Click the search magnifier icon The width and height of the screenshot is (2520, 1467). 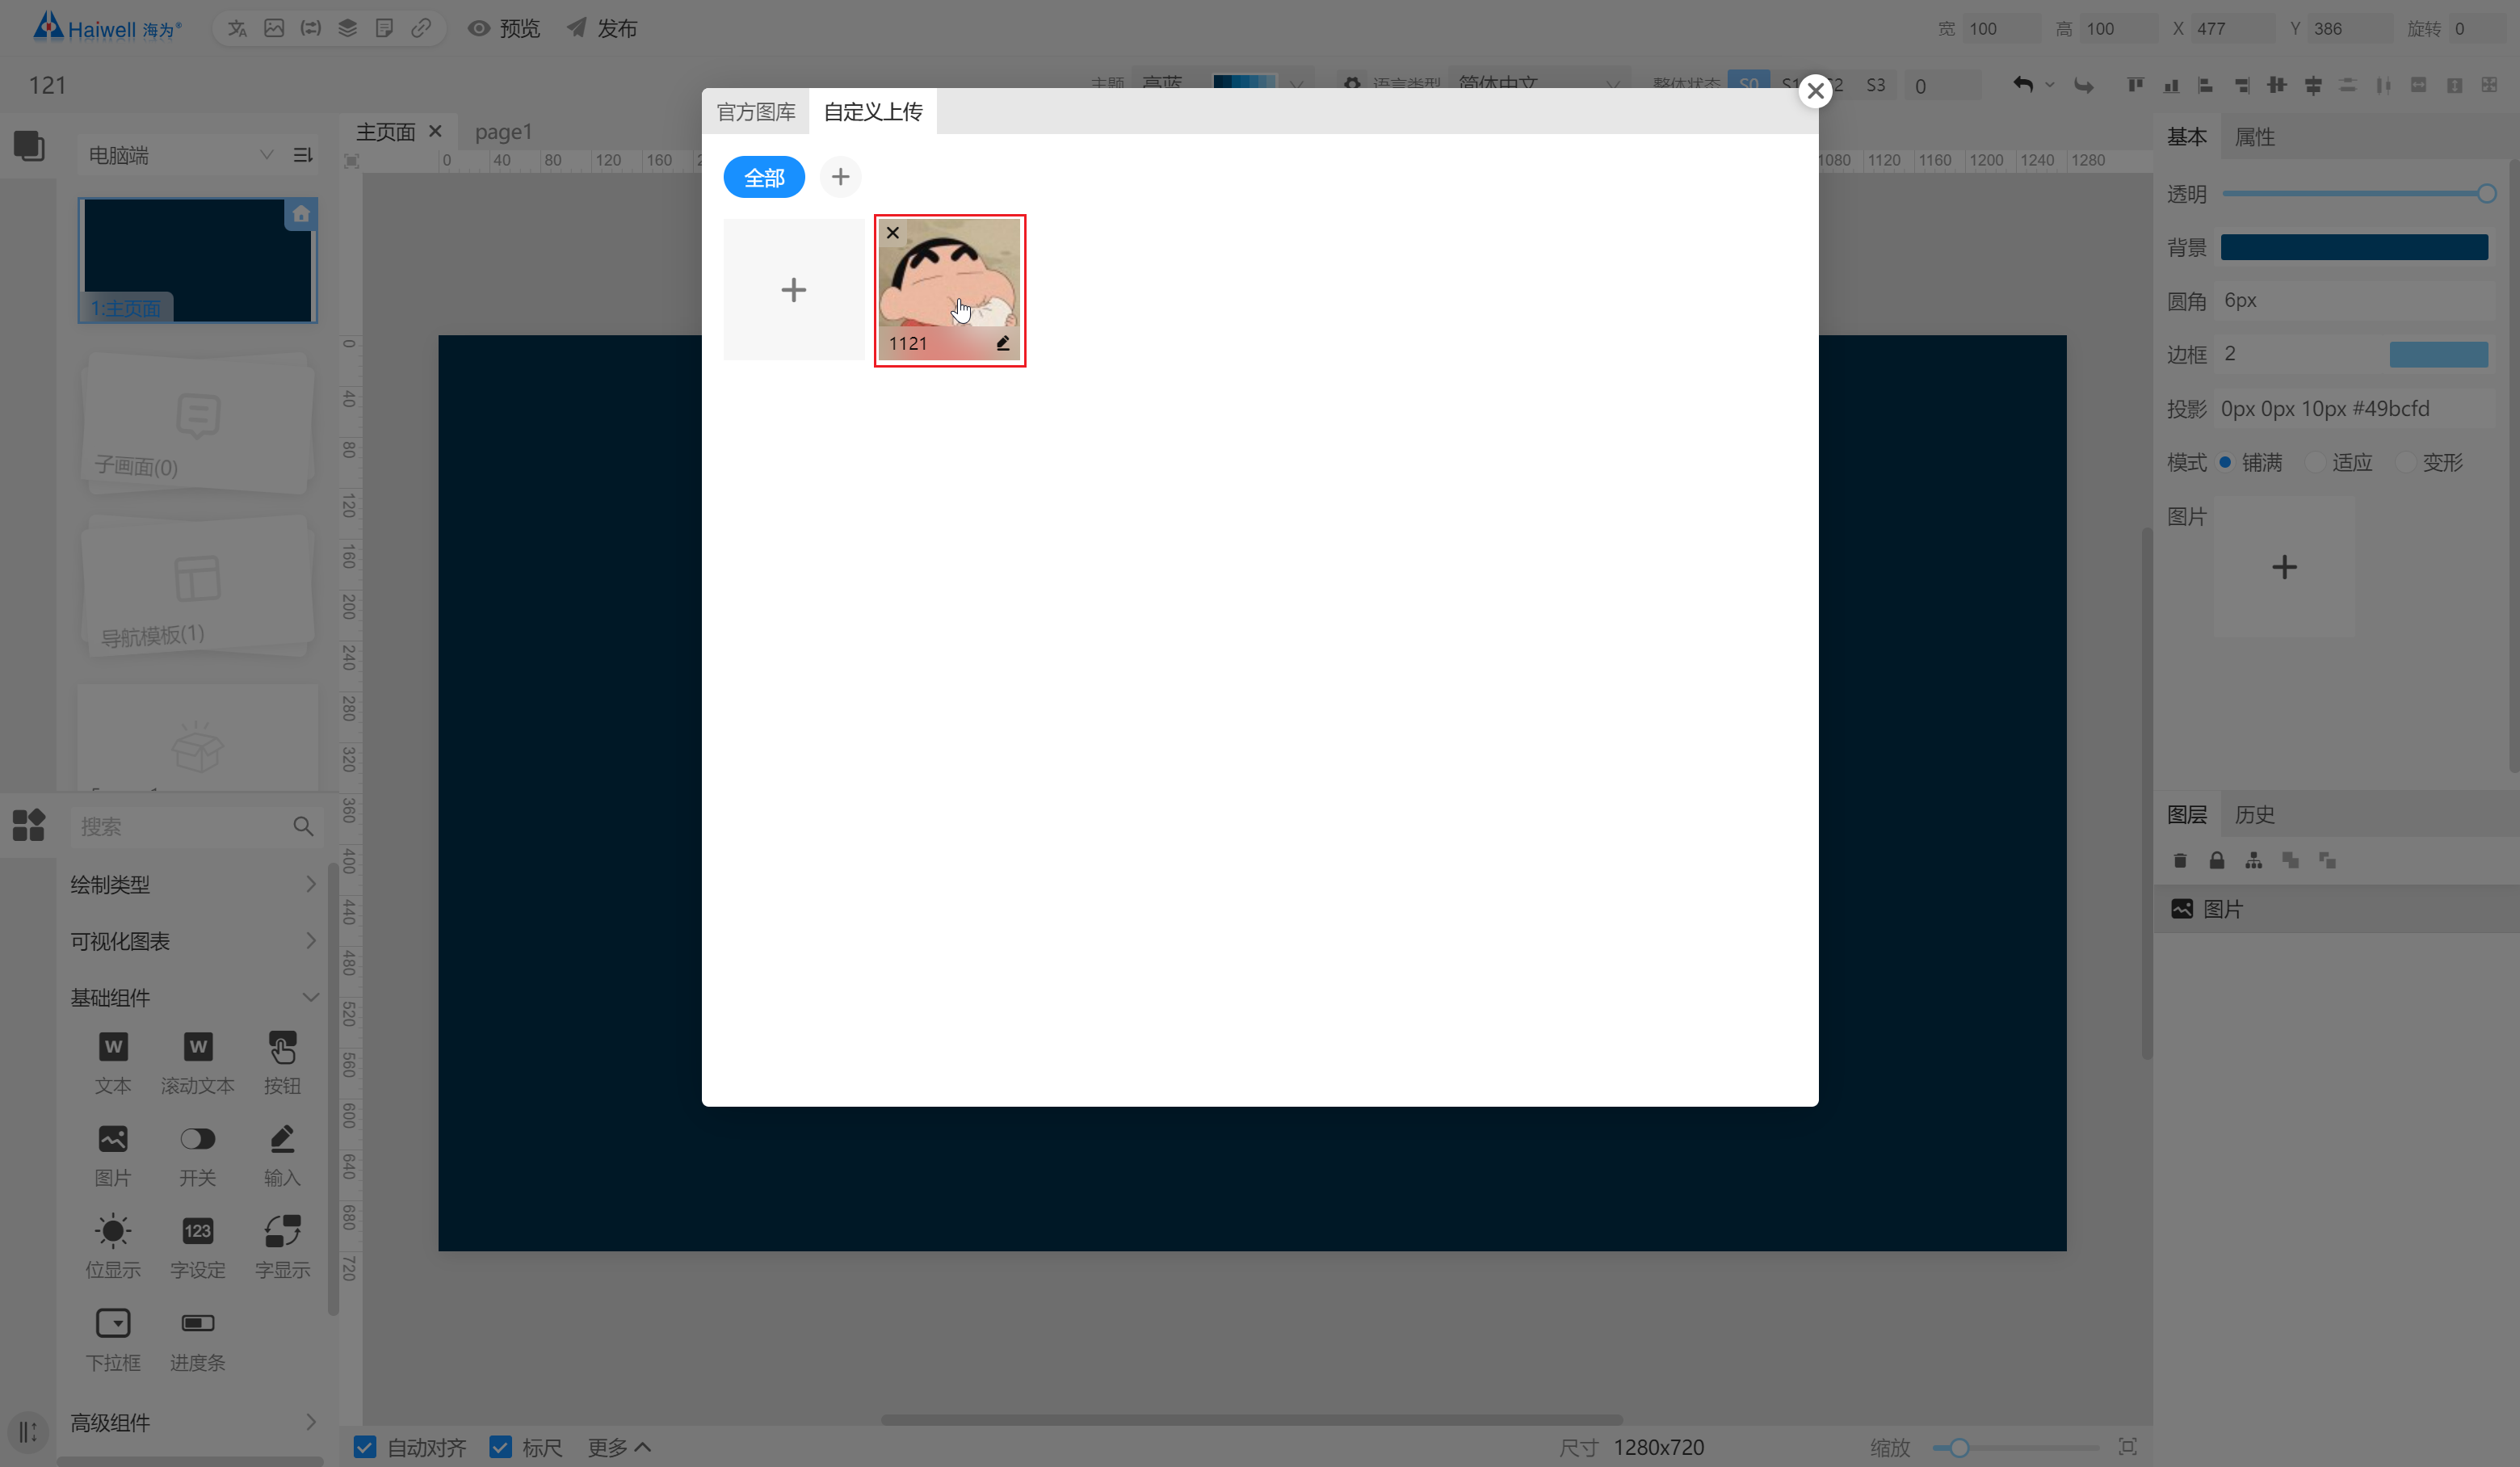303,826
